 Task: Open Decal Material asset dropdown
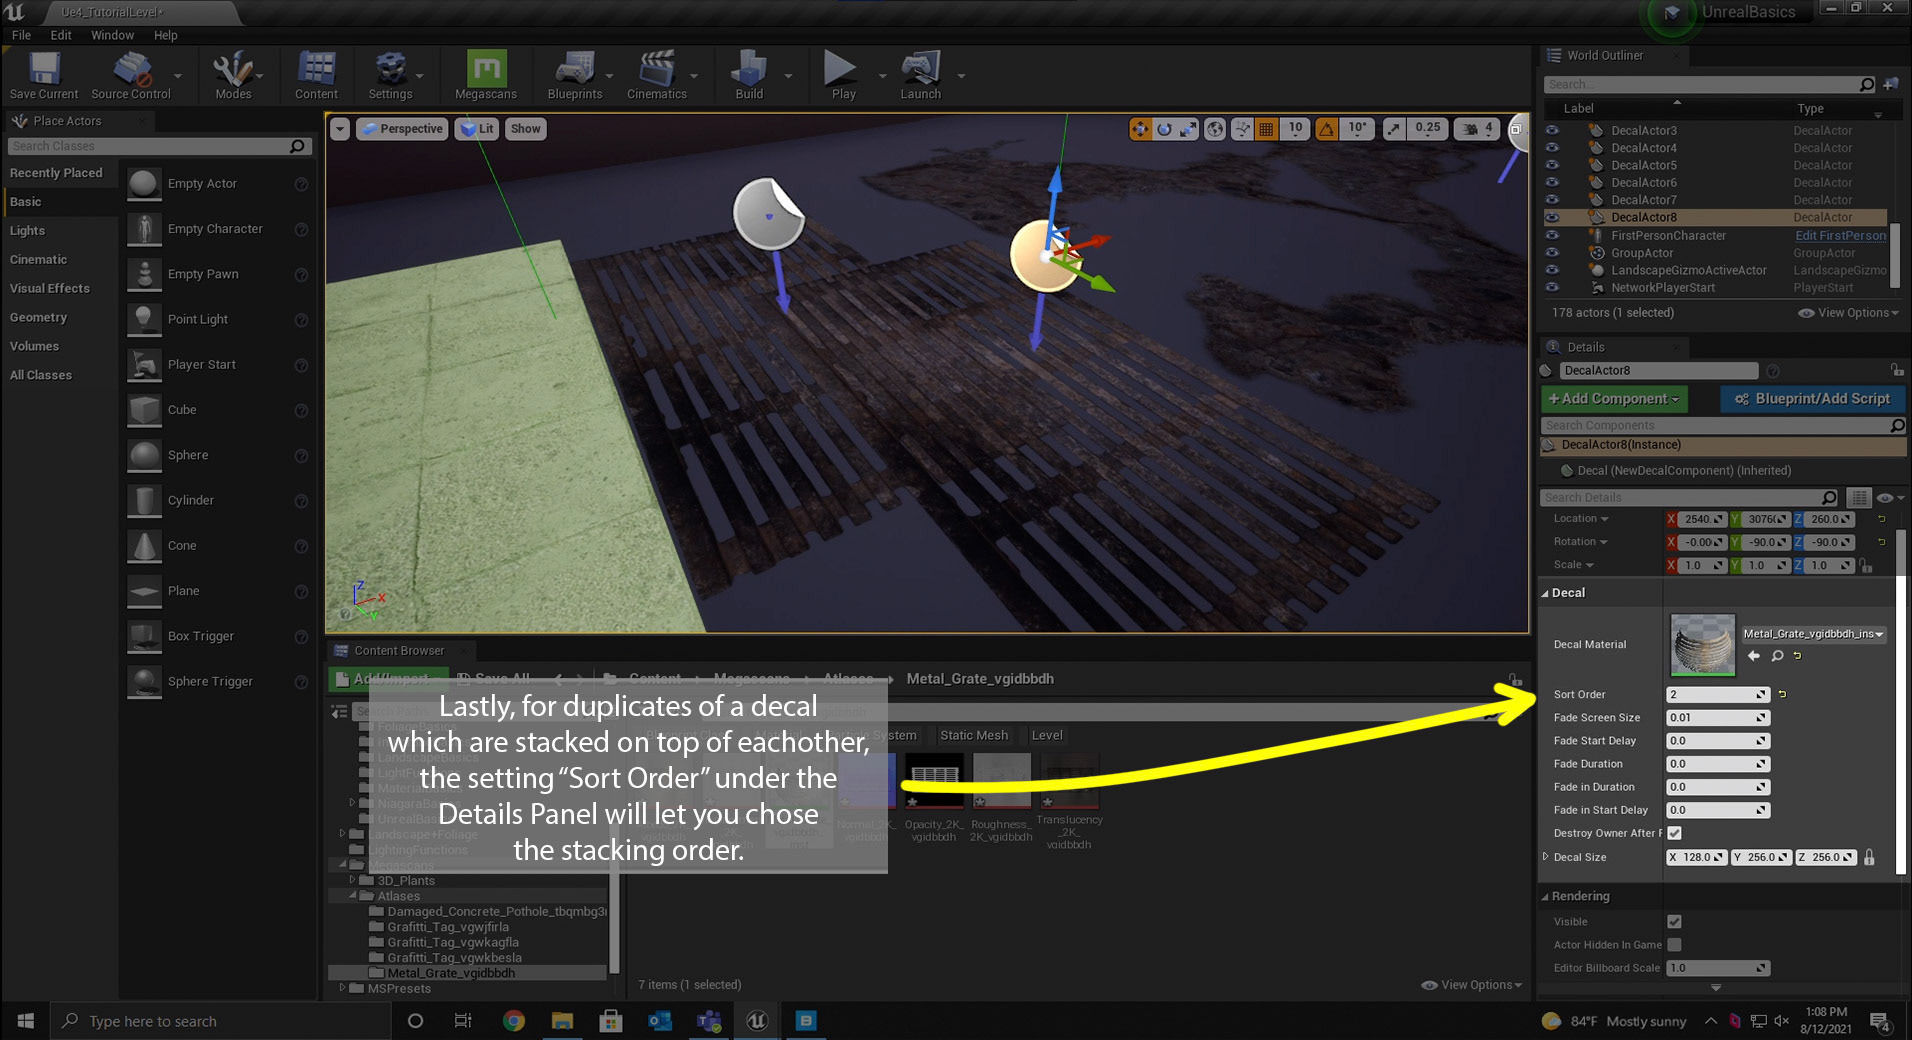tap(1814, 634)
